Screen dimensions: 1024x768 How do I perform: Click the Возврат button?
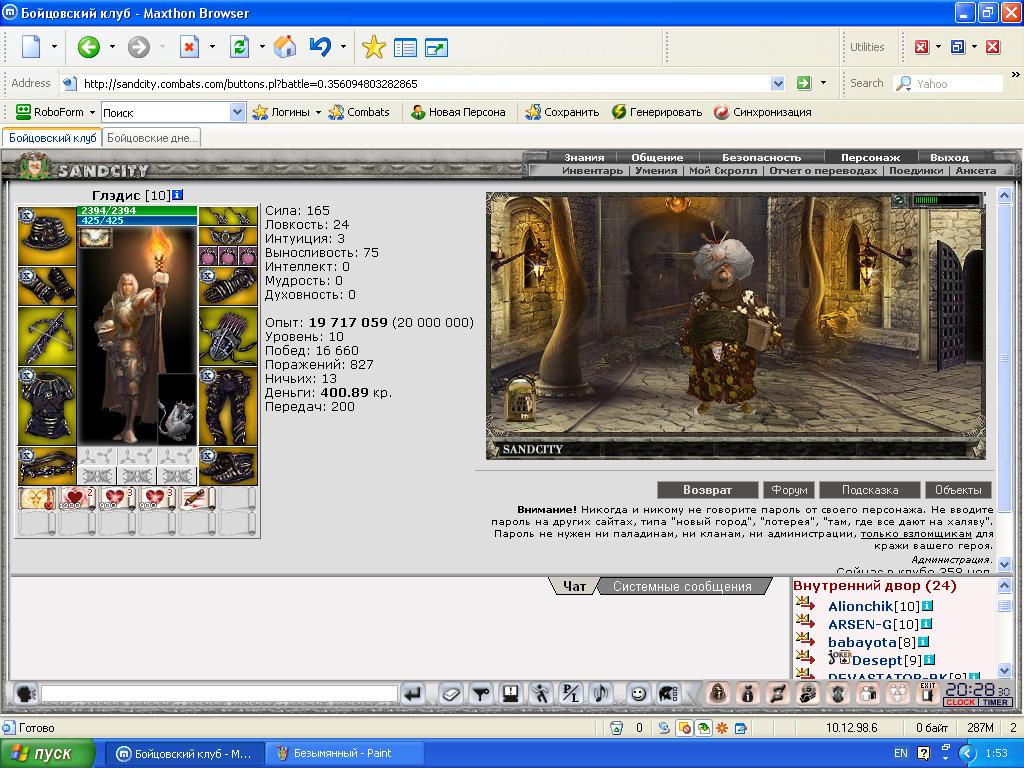(x=707, y=490)
